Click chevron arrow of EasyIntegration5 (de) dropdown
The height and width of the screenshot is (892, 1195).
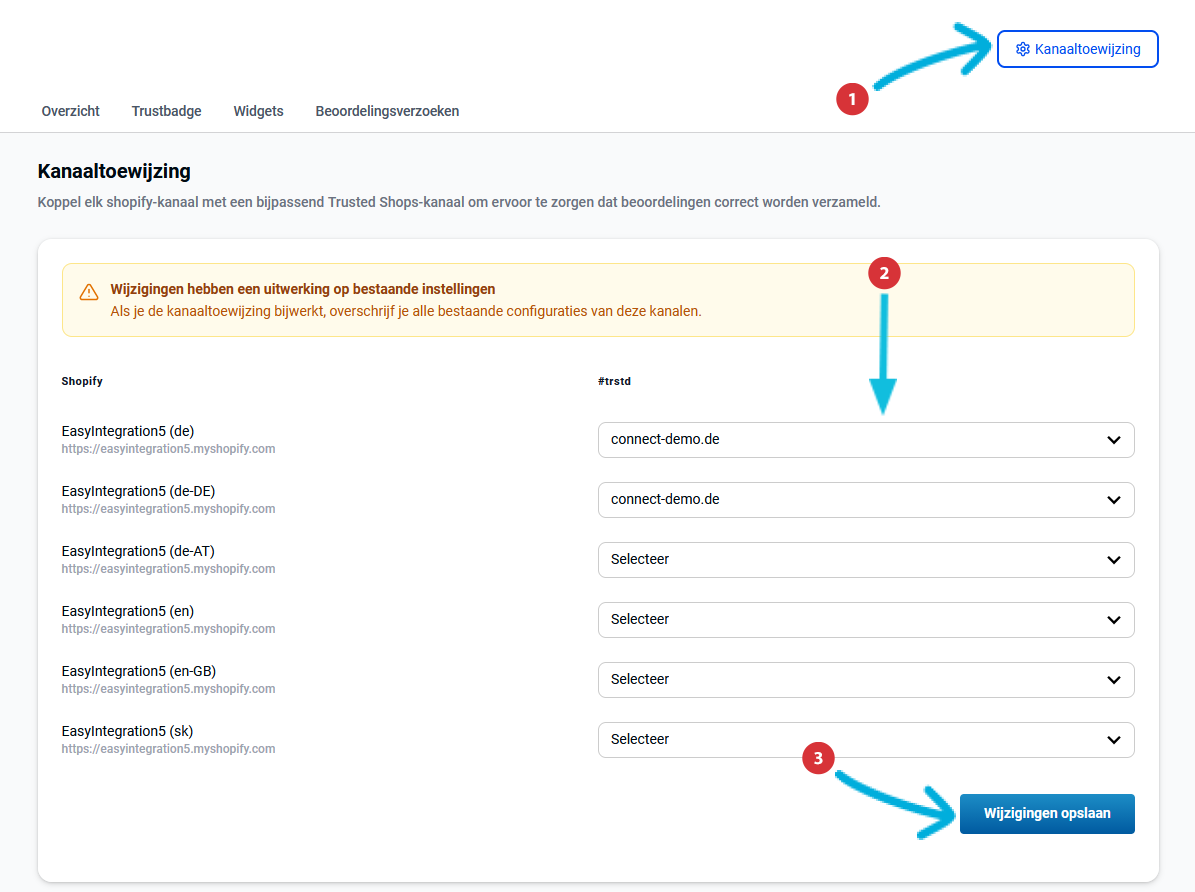pyautogui.click(x=1114, y=440)
